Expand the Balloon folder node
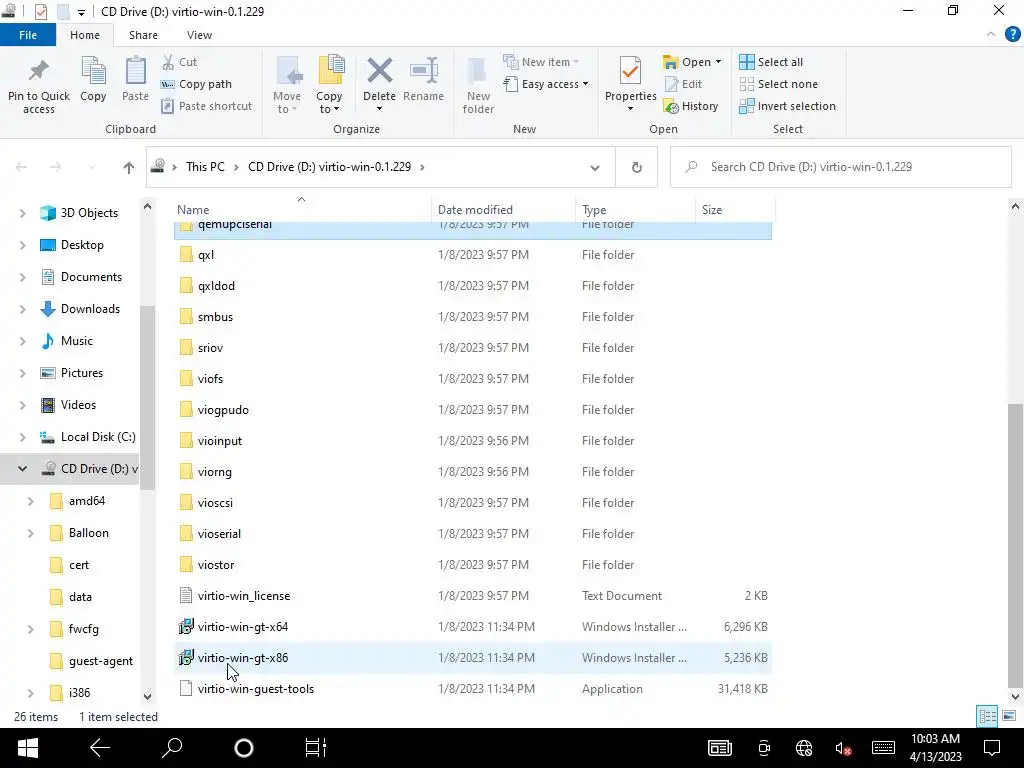Viewport: 1024px width, 768px height. [x=30, y=533]
